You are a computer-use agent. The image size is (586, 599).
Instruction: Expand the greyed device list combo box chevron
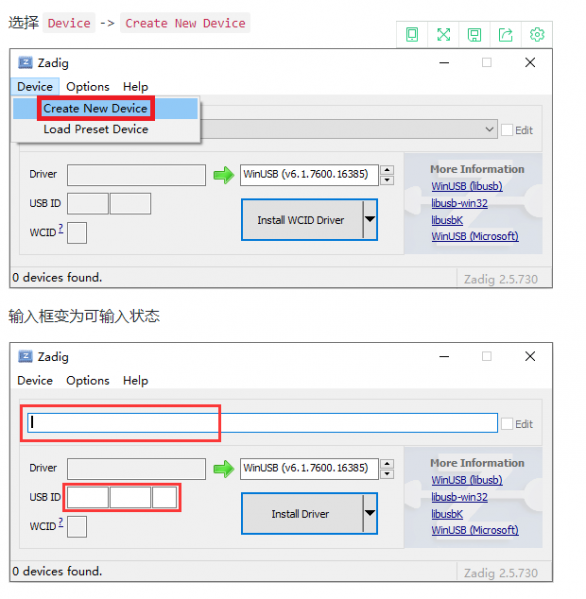[x=489, y=129]
